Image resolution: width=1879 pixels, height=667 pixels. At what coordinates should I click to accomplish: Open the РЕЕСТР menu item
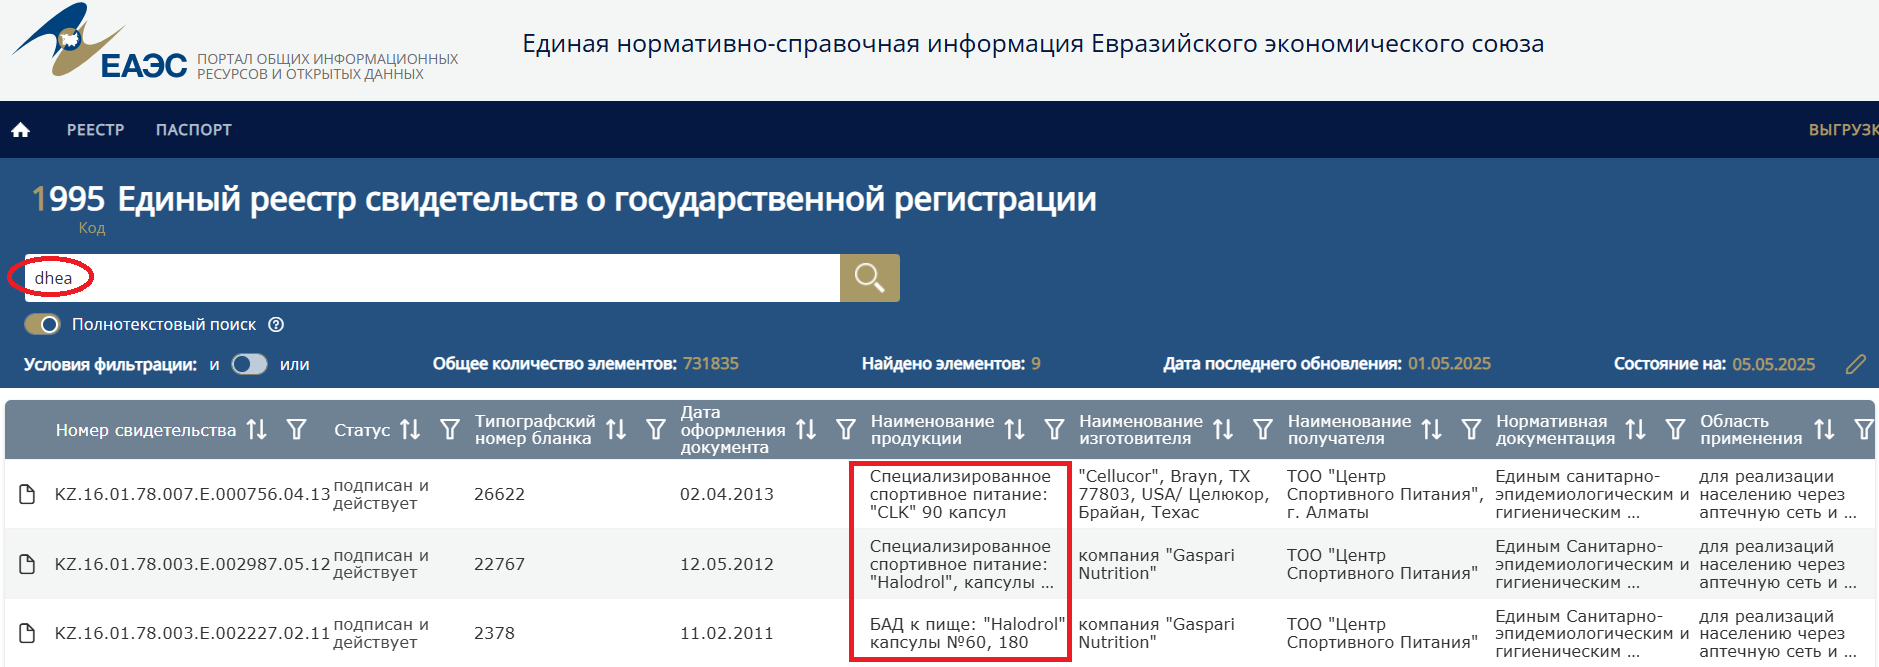coord(96,130)
